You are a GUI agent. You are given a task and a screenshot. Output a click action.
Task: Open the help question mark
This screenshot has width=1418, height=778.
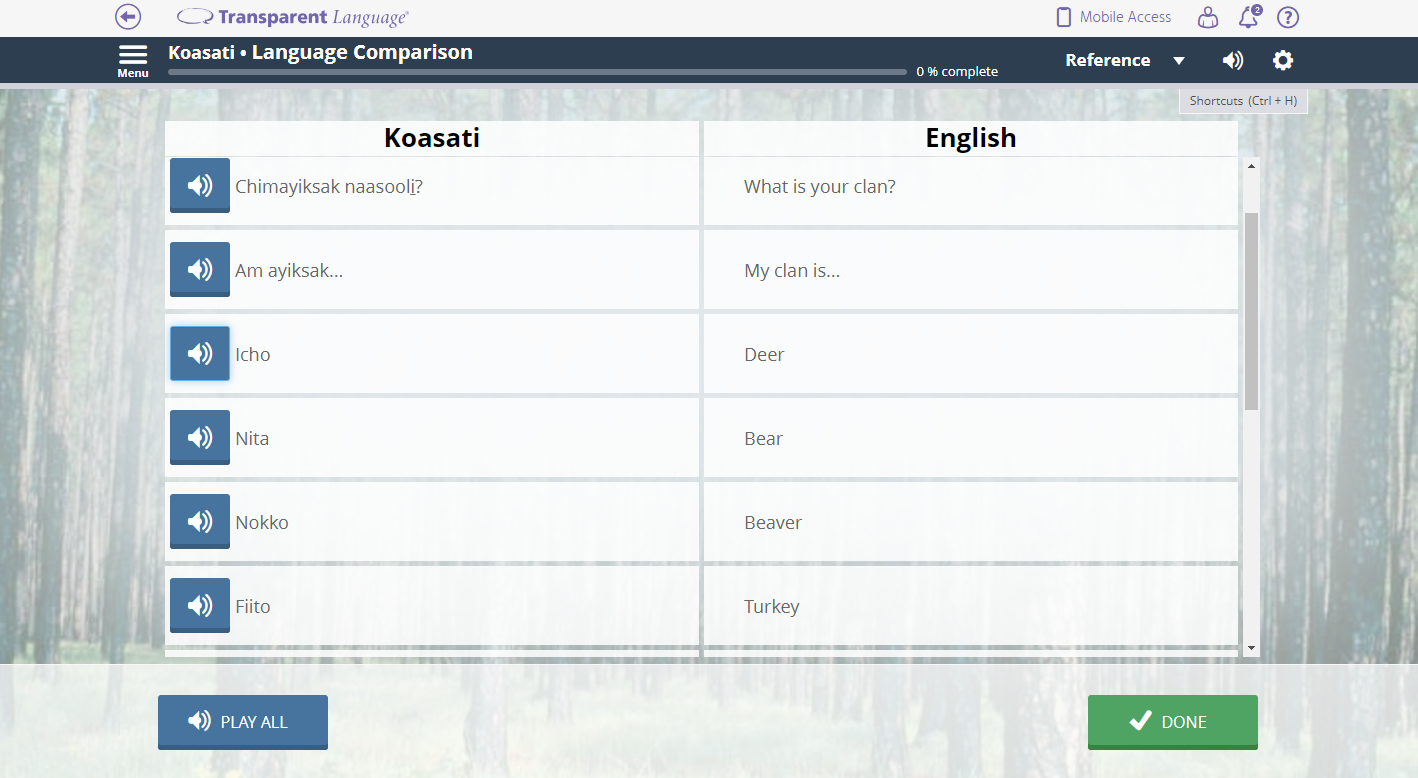[x=1288, y=17]
